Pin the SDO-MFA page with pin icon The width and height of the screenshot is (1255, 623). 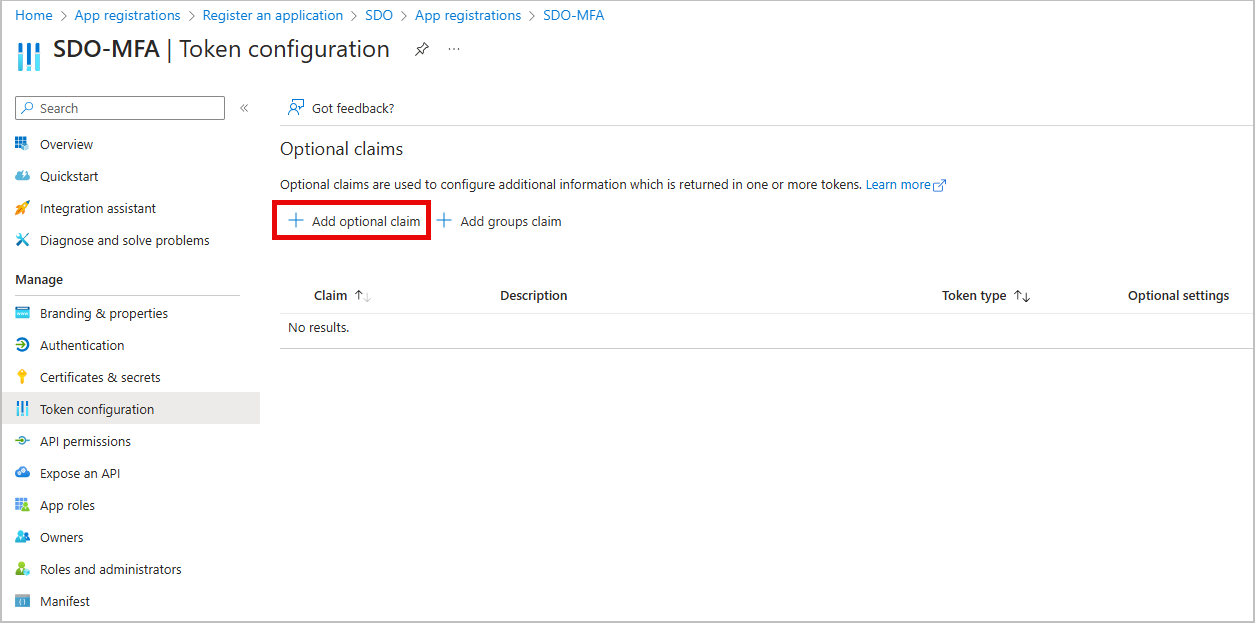(x=422, y=49)
